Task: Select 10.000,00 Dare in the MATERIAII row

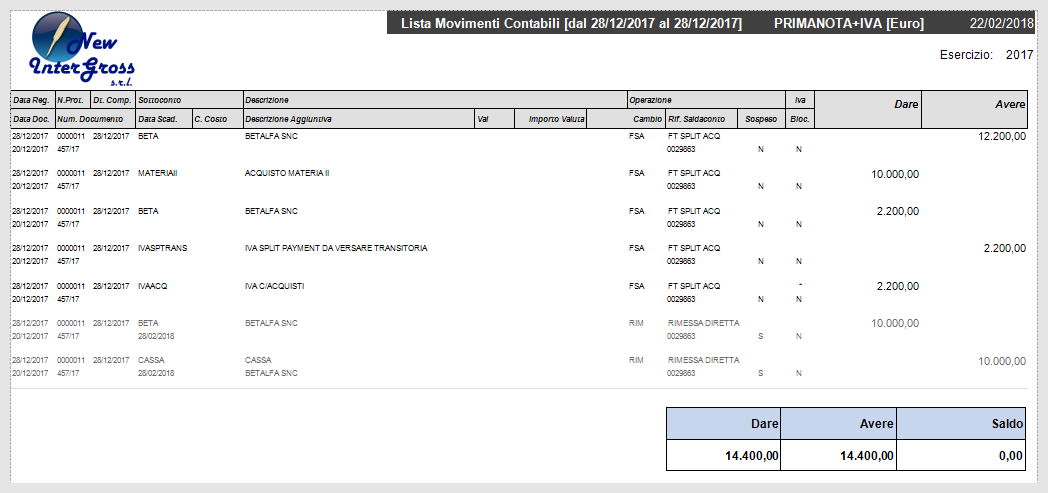Action: [x=895, y=174]
